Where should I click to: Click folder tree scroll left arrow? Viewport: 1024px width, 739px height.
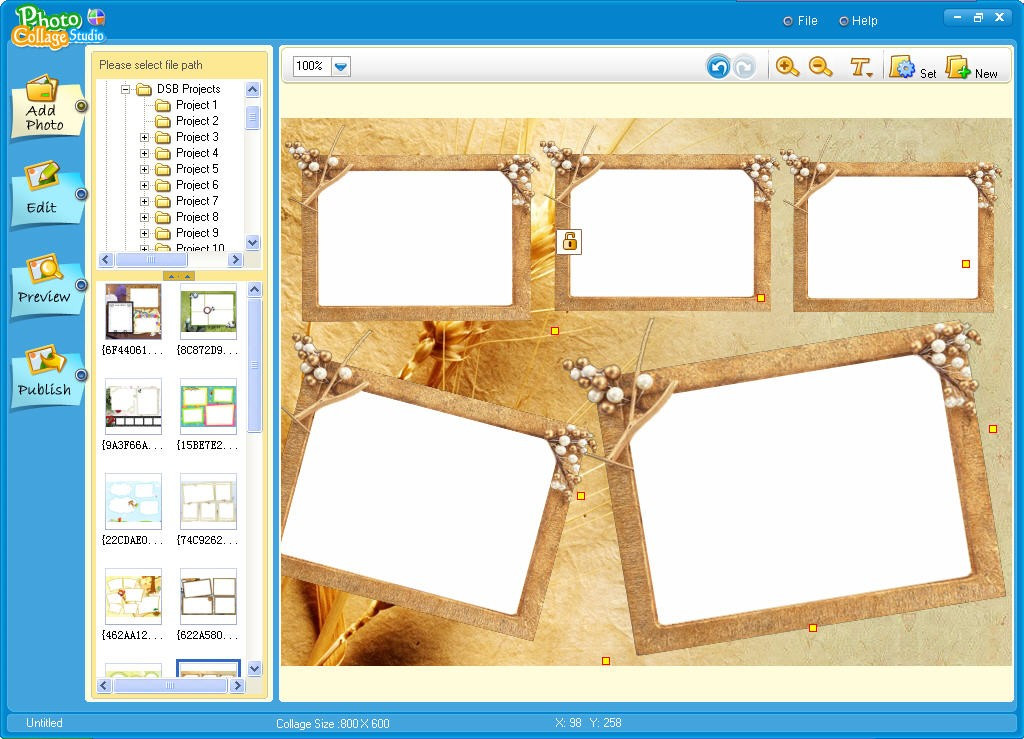[x=106, y=260]
